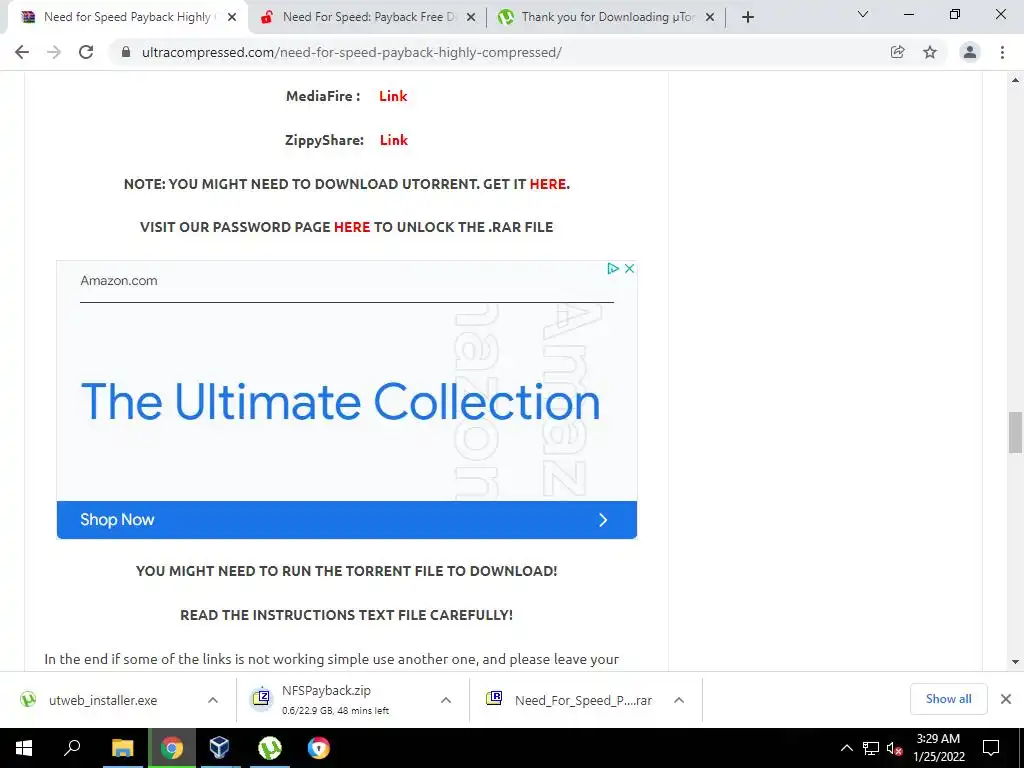Click HERE for the password page
This screenshot has height=768, width=1024.
pyautogui.click(x=351, y=227)
